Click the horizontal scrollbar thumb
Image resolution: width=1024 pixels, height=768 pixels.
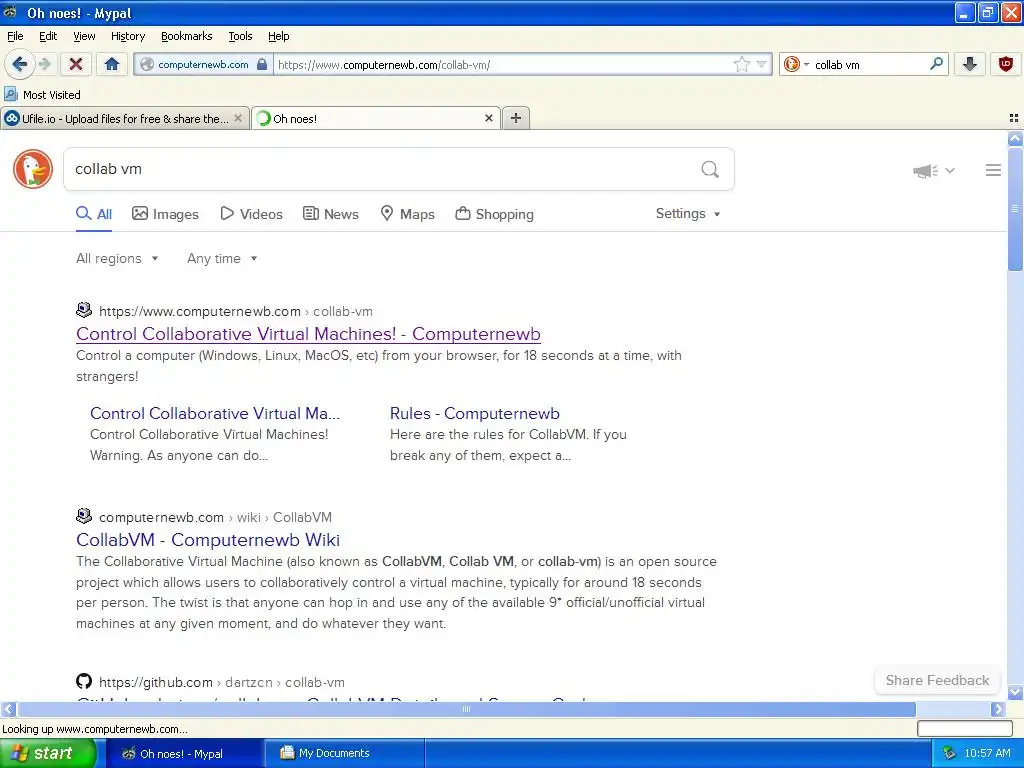[466, 709]
